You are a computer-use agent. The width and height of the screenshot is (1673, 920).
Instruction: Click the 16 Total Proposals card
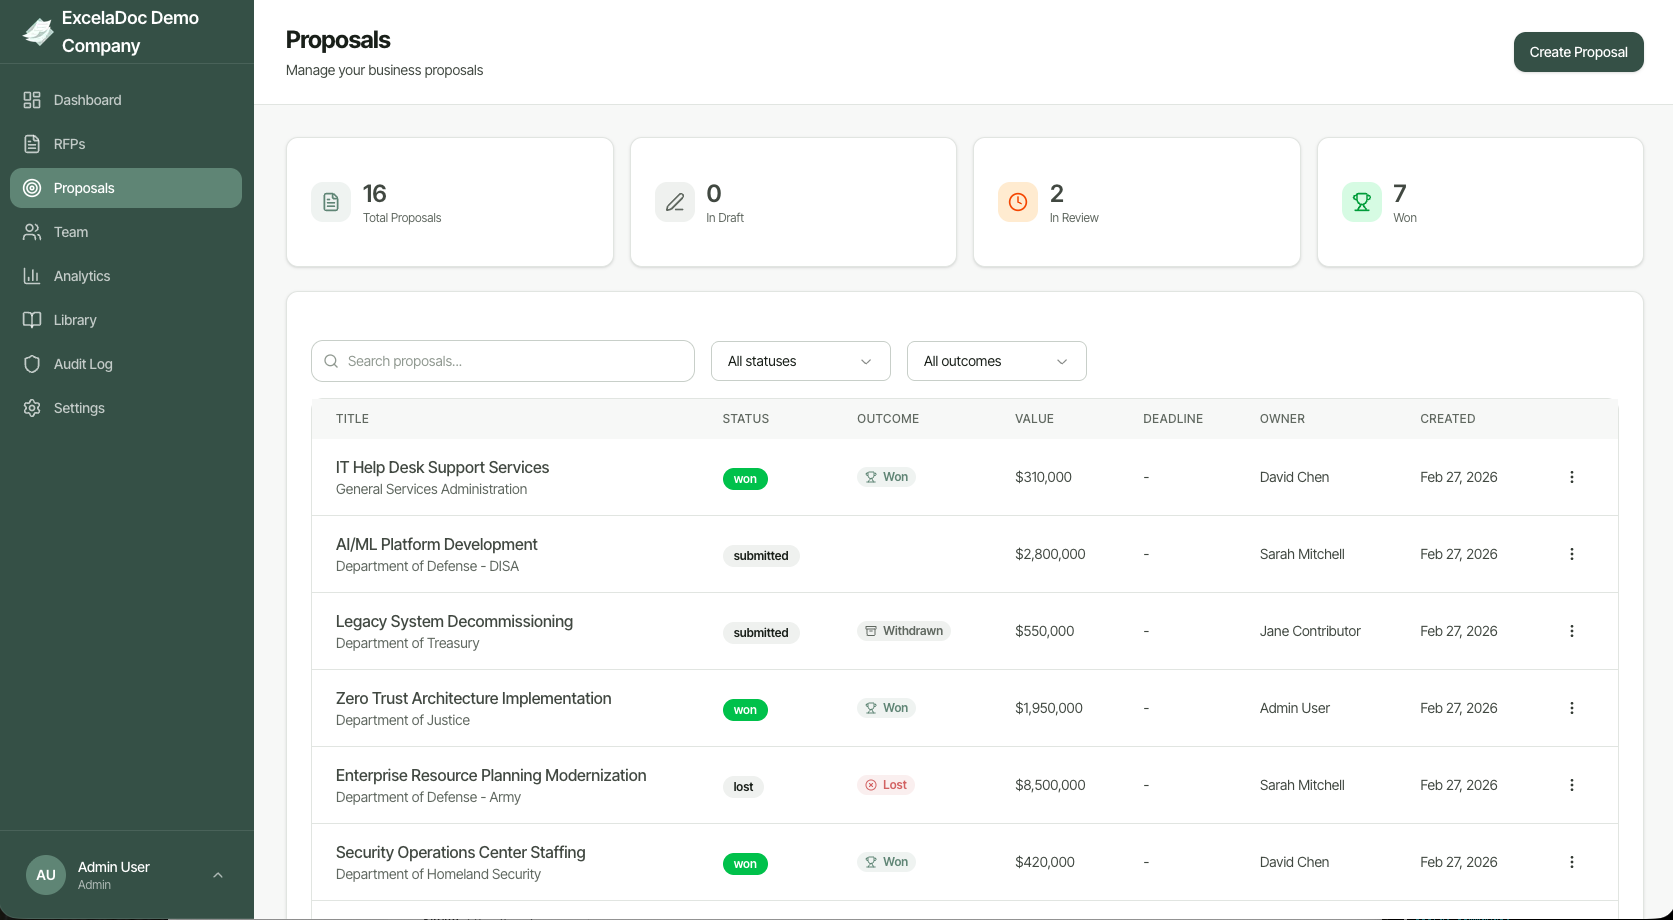coord(450,202)
